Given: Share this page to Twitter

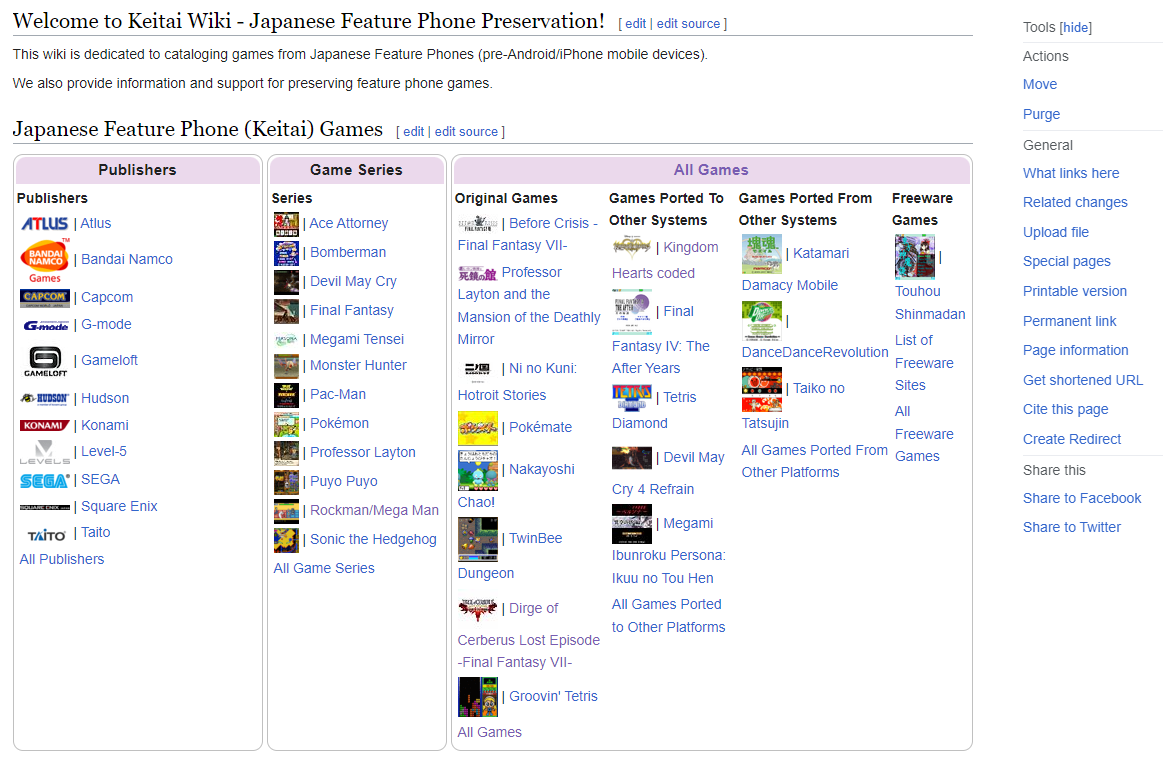Looking at the screenshot, I should coord(1072,528).
